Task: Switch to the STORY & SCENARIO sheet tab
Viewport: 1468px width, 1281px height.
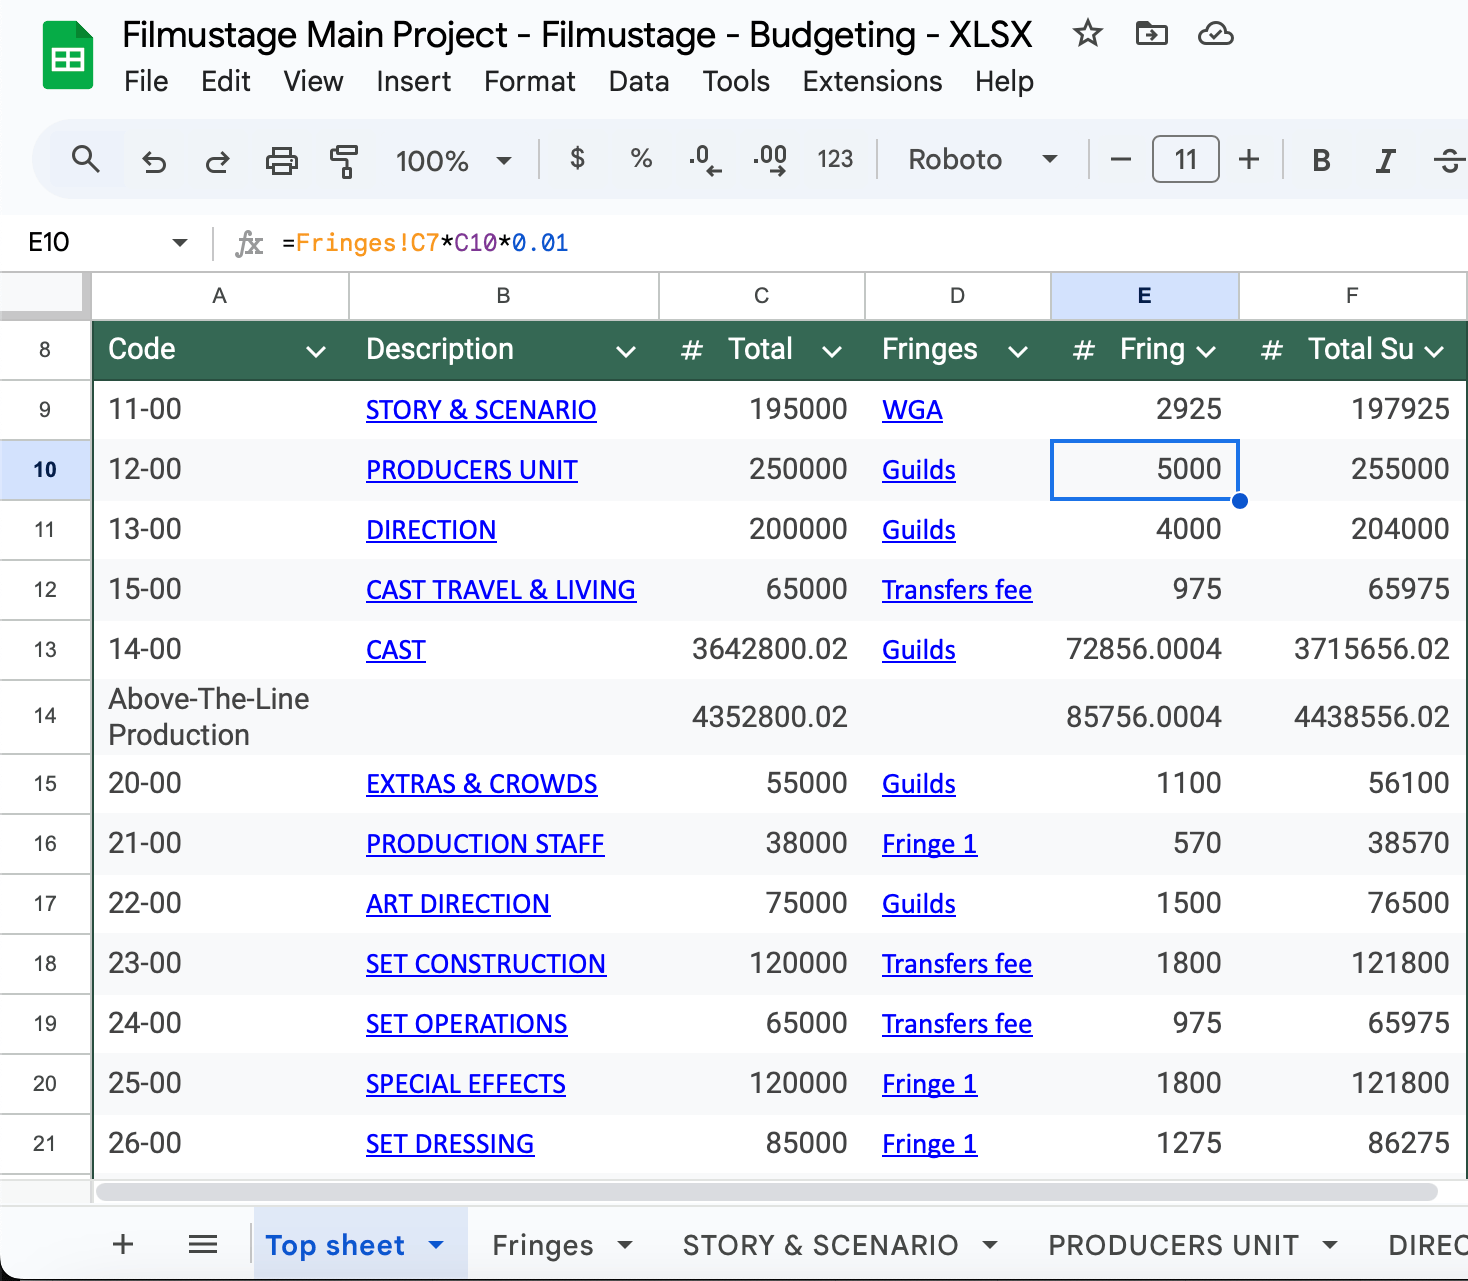Action: [820, 1245]
